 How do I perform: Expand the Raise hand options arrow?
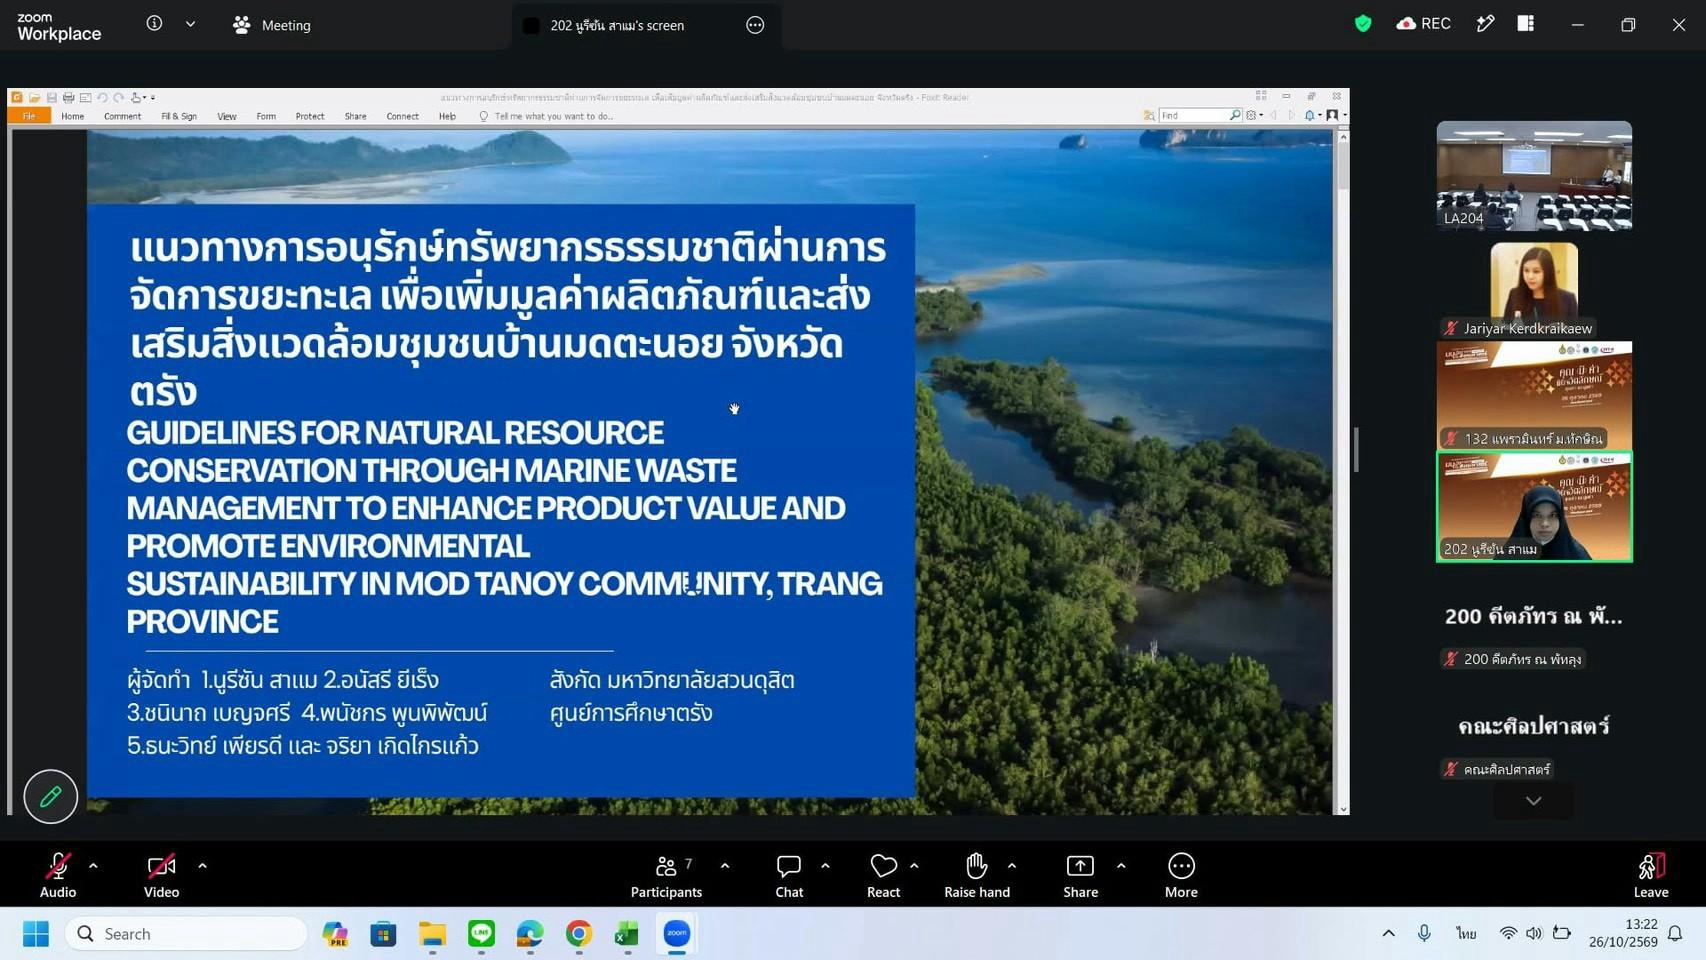click(x=1012, y=866)
